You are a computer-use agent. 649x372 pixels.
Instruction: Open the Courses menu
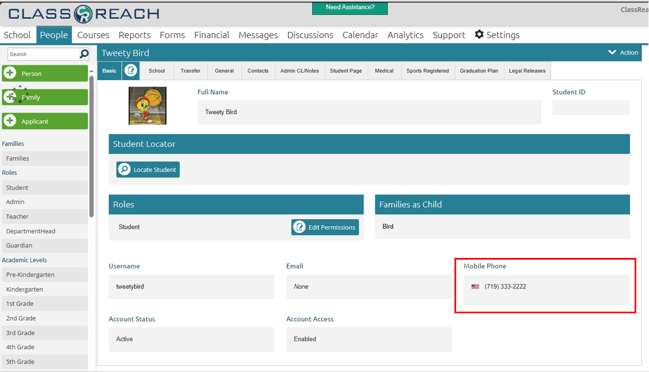93,35
